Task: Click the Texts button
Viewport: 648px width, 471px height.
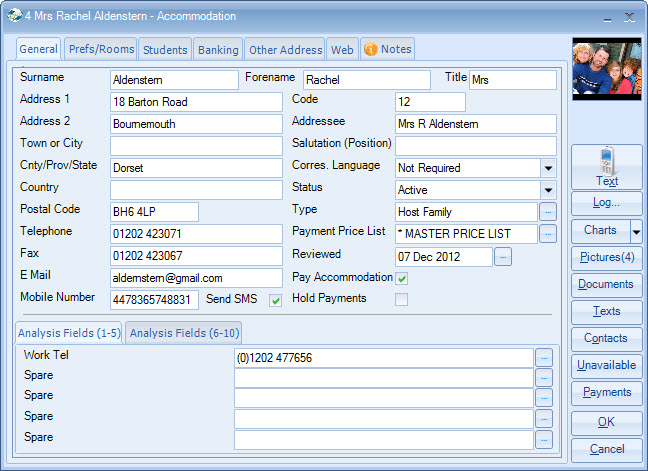Action: click(607, 311)
